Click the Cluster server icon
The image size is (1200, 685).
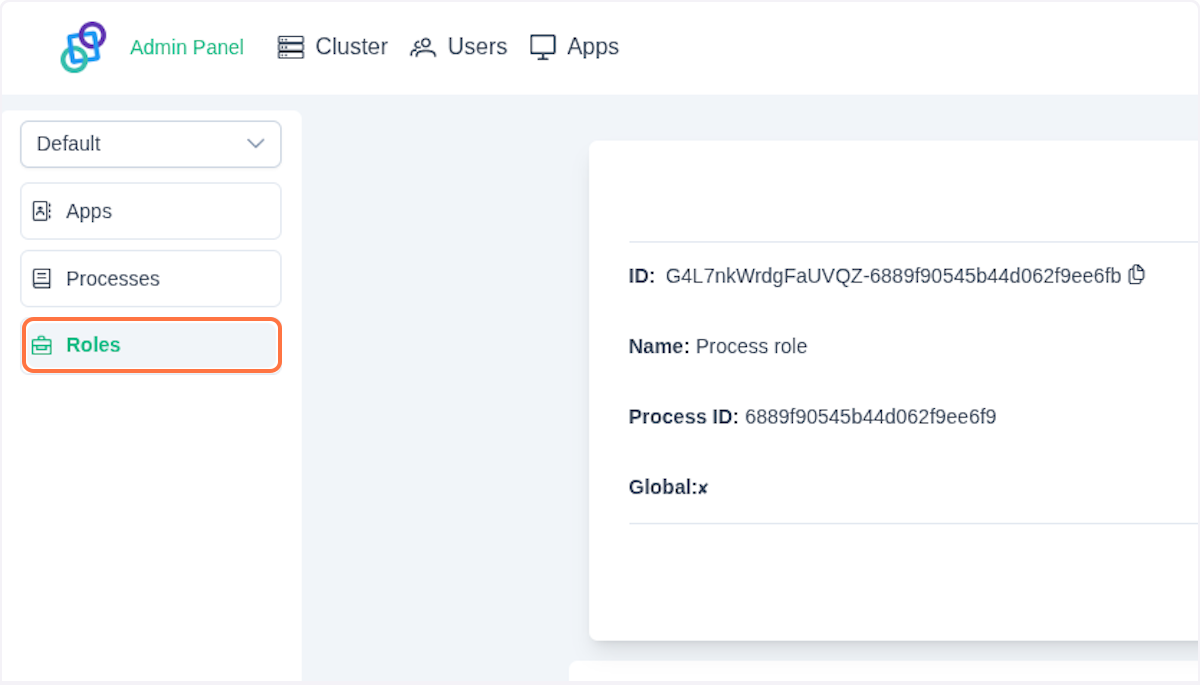pyautogui.click(x=291, y=47)
